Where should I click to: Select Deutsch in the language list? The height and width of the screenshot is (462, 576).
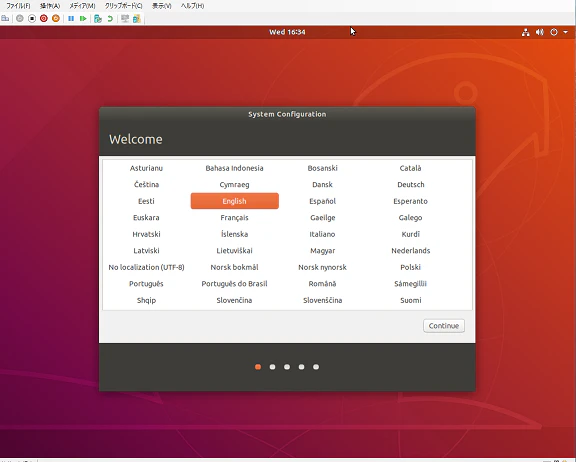(x=410, y=185)
